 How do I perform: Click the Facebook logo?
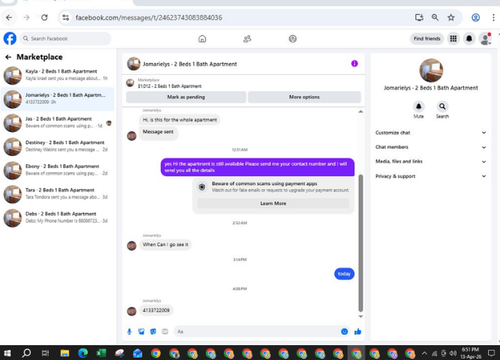pyautogui.click(x=10, y=39)
